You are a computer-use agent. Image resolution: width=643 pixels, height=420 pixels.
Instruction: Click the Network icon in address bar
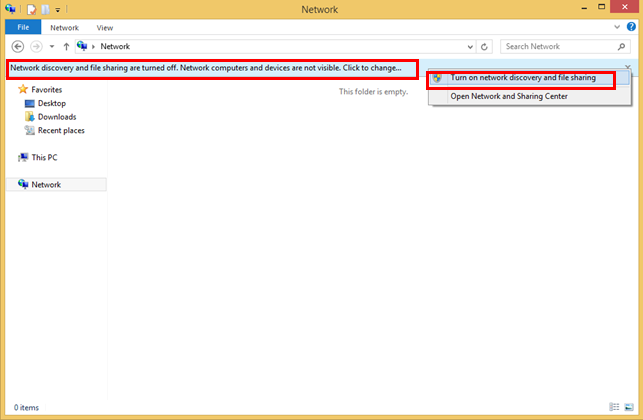82,46
